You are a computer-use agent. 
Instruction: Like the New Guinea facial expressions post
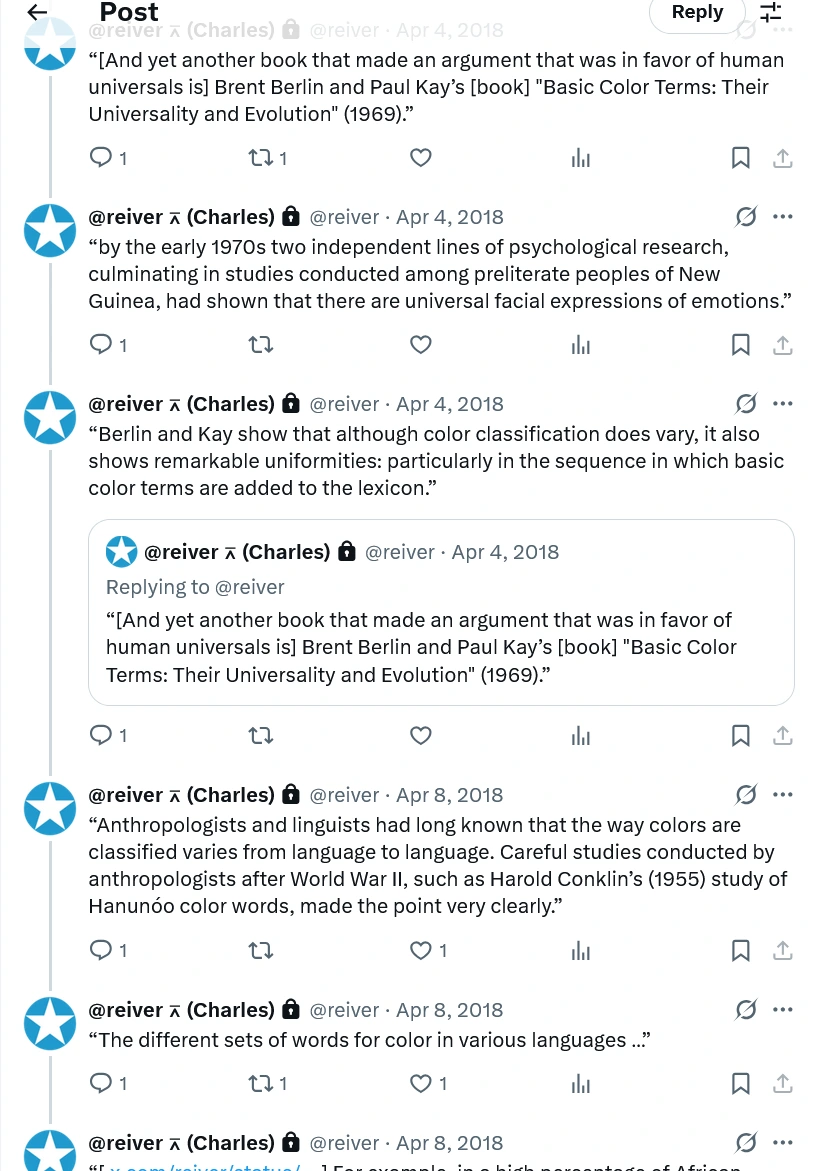[421, 345]
